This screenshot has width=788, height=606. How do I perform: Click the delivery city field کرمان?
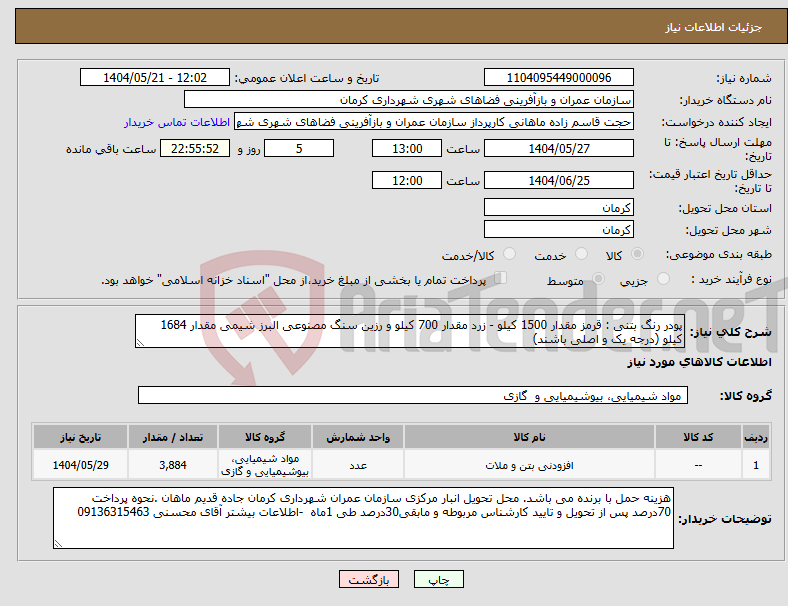tap(559, 230)
